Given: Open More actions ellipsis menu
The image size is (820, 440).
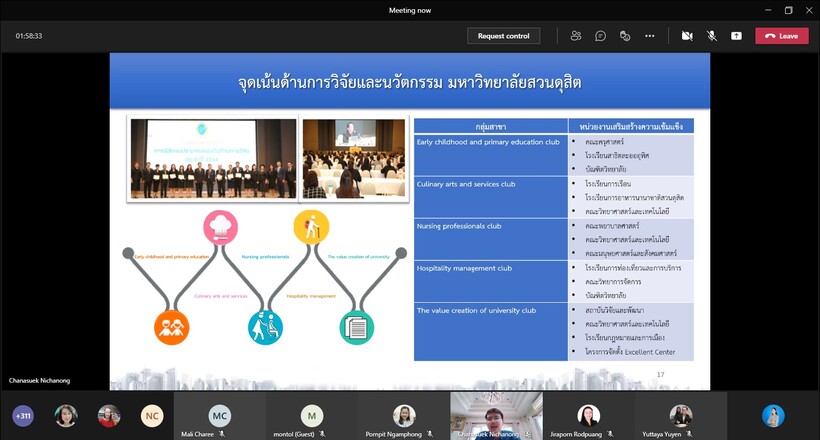Looking at the screenshot, I should (649, 36).
